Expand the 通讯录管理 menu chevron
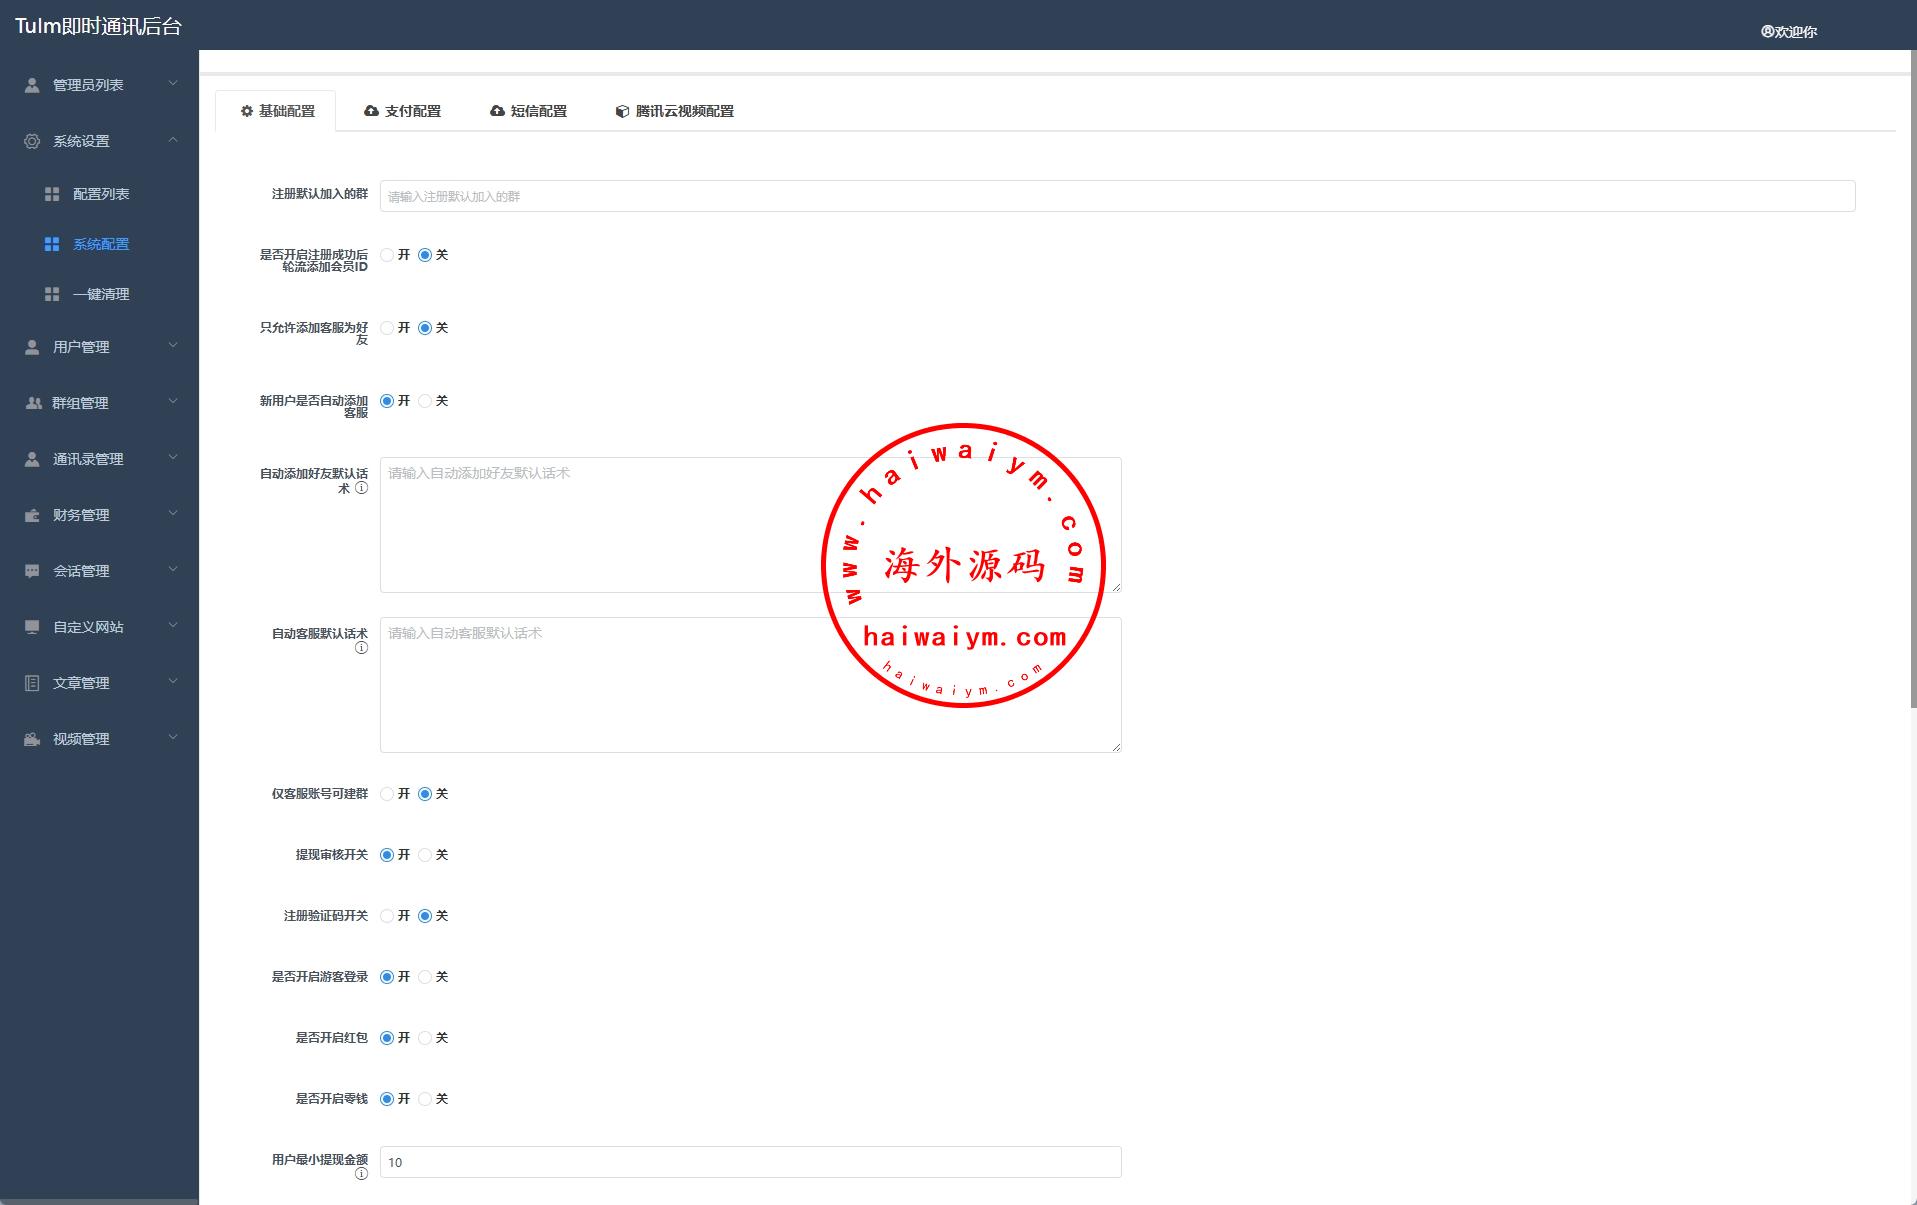The image size is (1917, 1205). pyautogui.click(x=172, y=458)
